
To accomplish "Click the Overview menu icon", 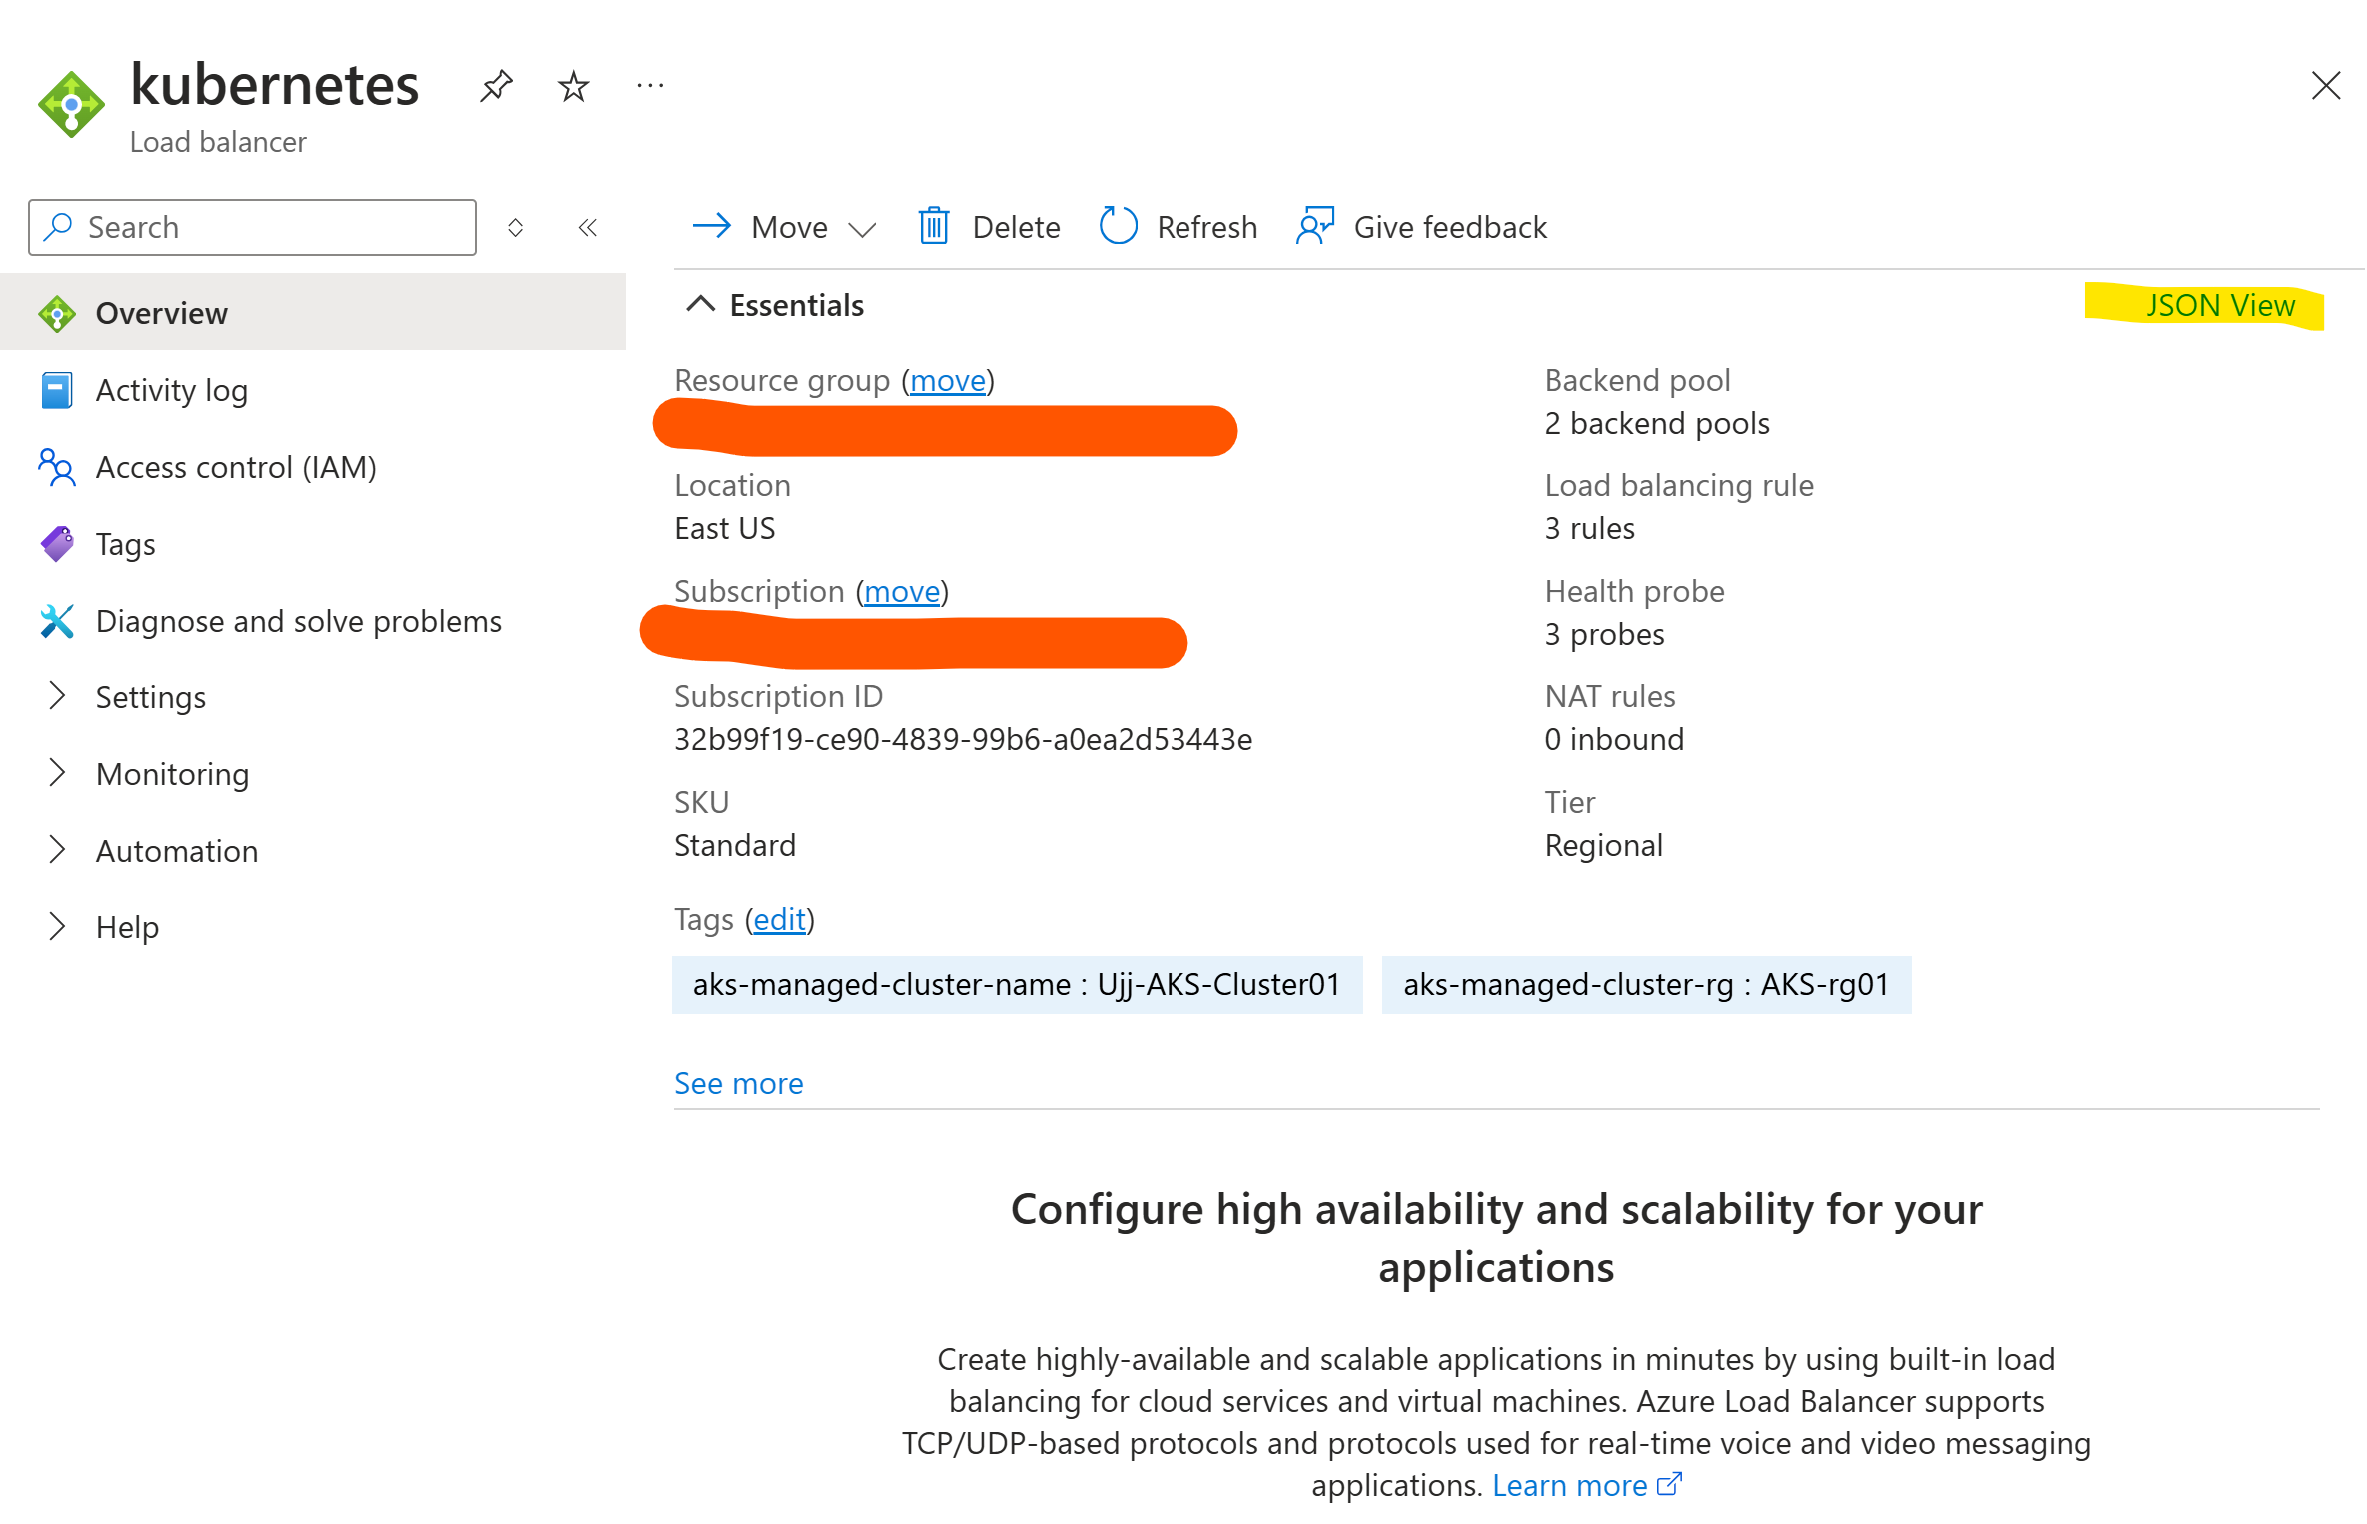I will click(x=57, y=313).
